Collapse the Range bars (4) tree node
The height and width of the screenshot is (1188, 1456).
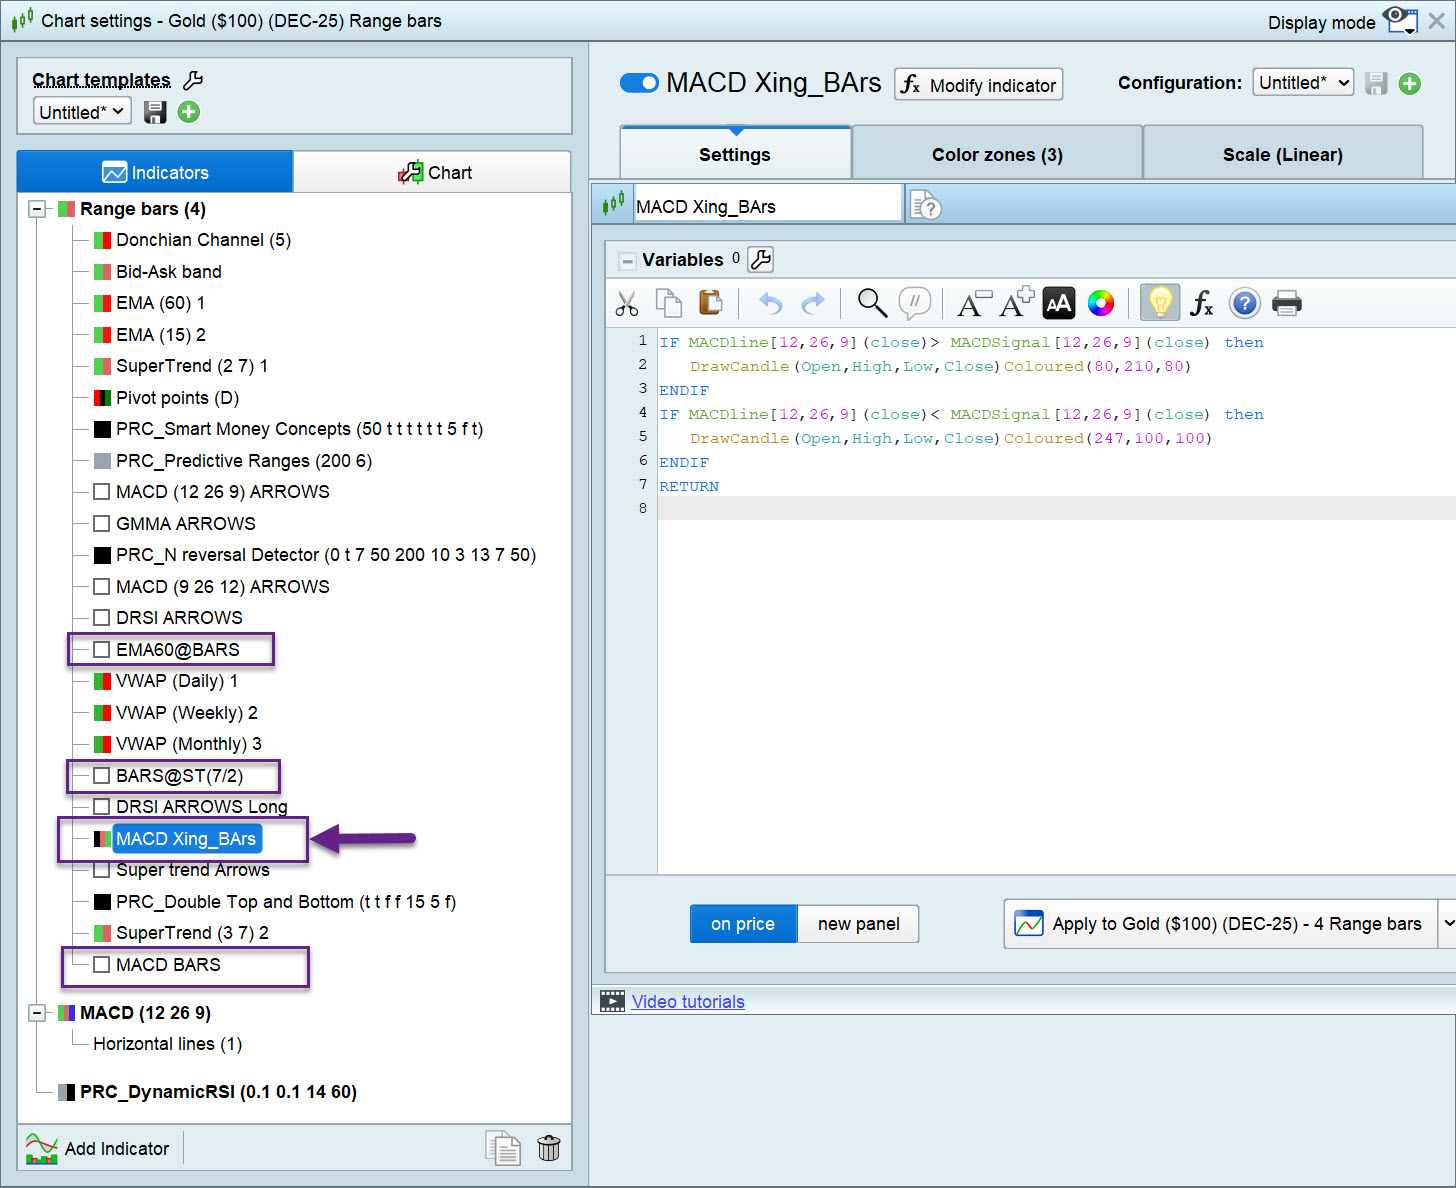pyautogui.click(x=37, y=209)
